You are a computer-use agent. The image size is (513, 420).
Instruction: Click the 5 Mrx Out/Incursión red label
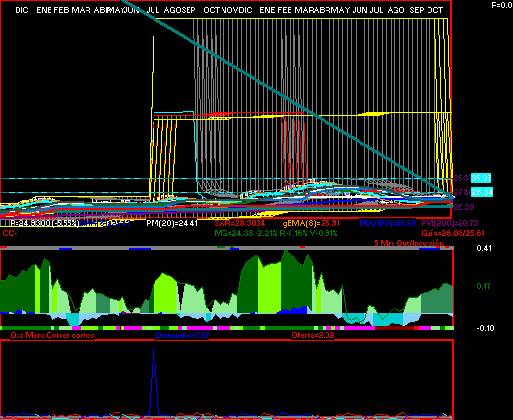coord(409,243)
